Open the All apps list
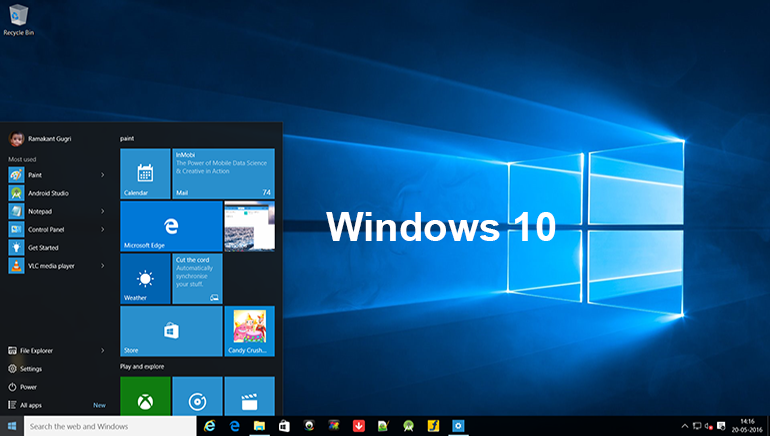The image size is (770, 436). click(x=30, y=405)
